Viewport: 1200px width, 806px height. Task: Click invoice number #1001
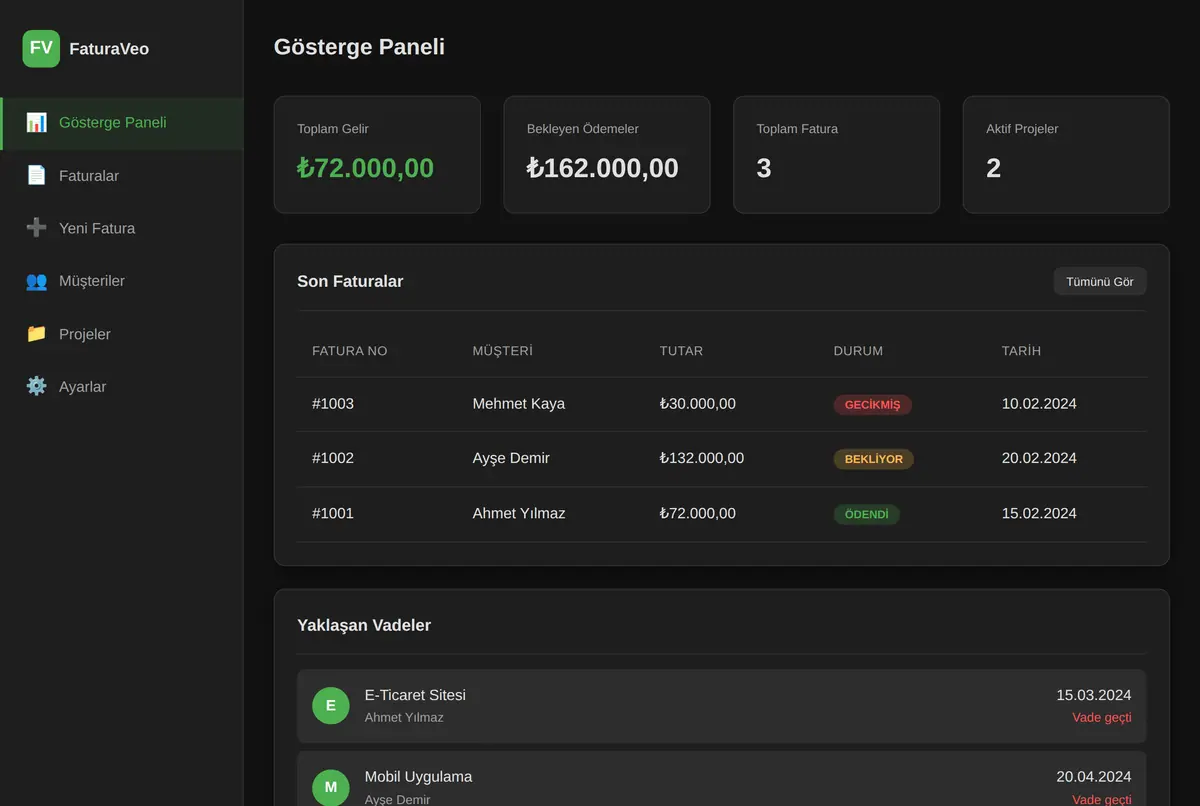[x=333, y=514]
